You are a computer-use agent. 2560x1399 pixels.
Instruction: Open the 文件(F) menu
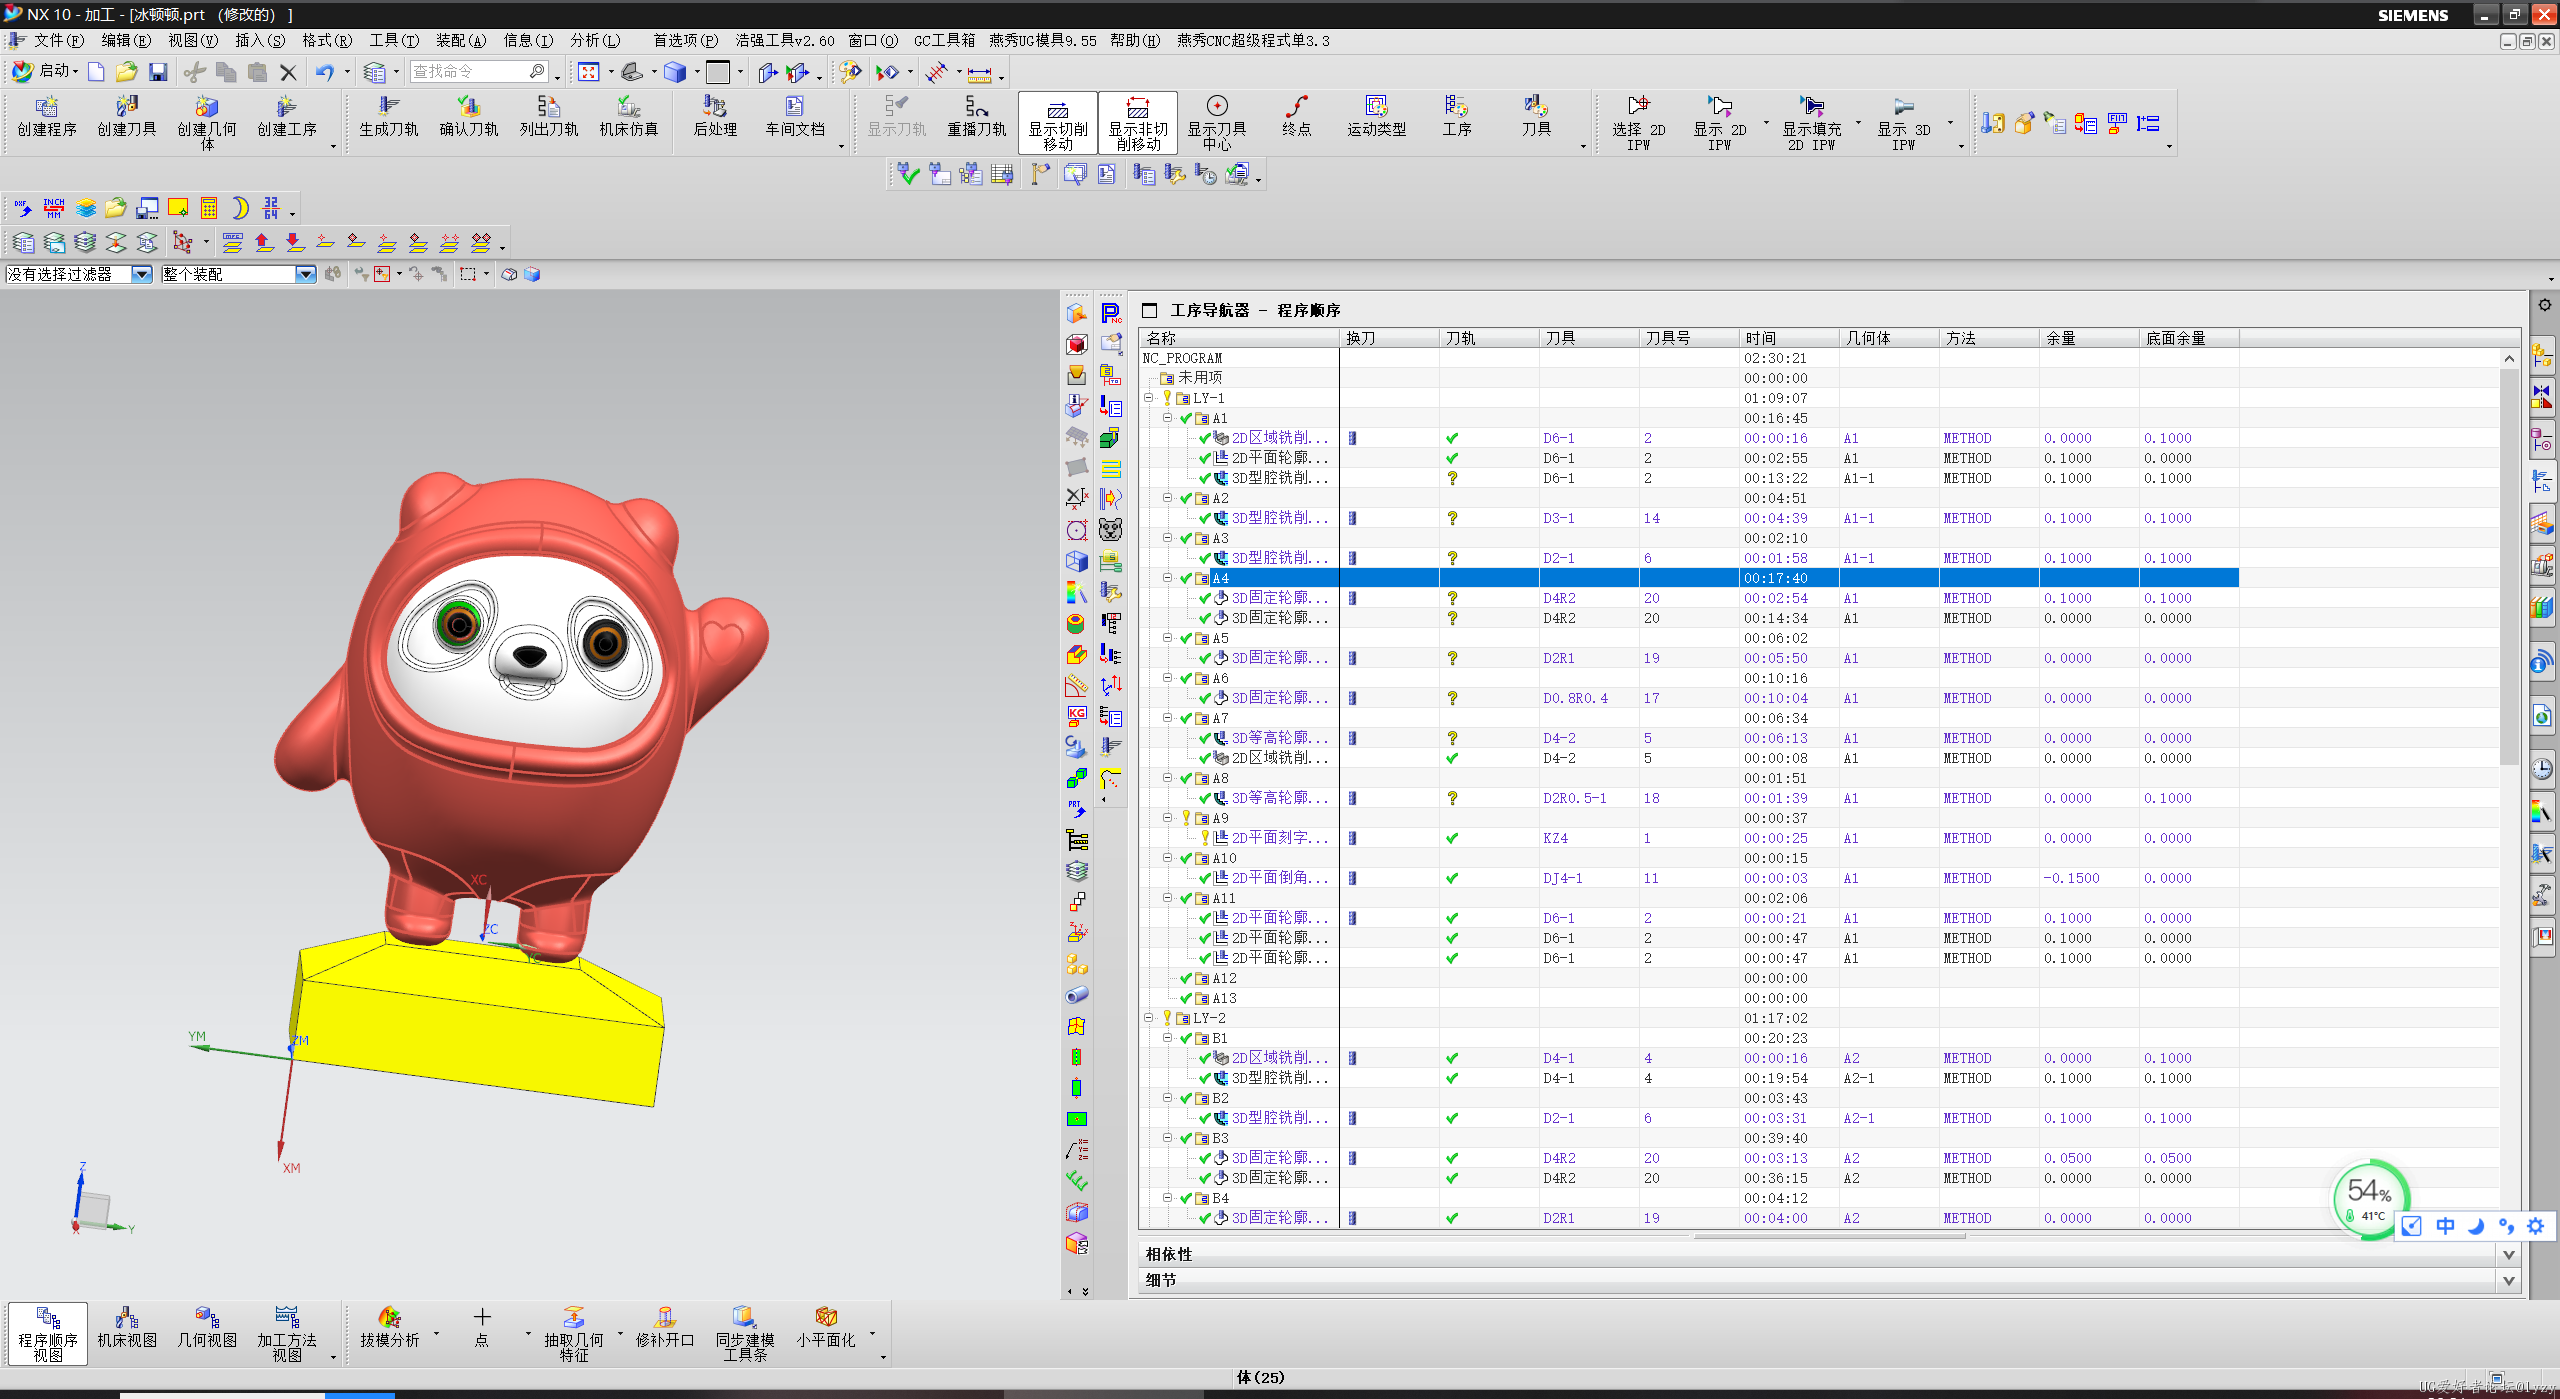(x=58, y=40)
